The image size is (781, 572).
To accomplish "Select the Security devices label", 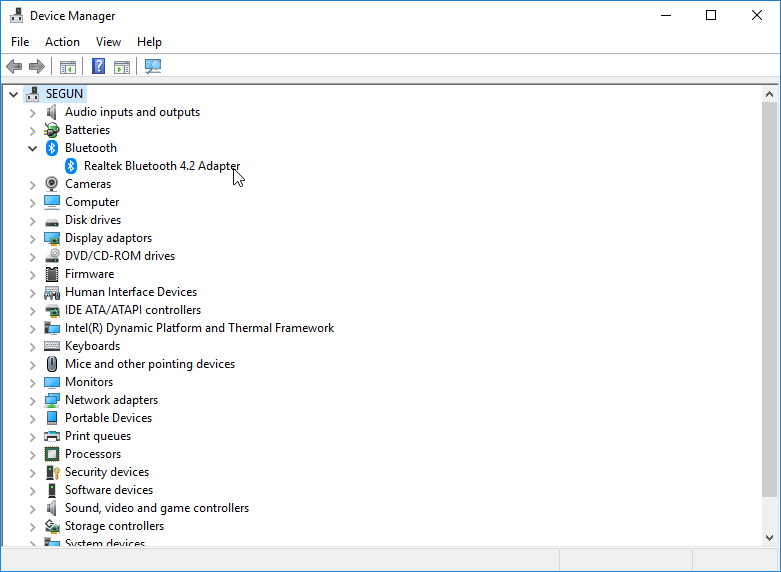I will [107, 472].
